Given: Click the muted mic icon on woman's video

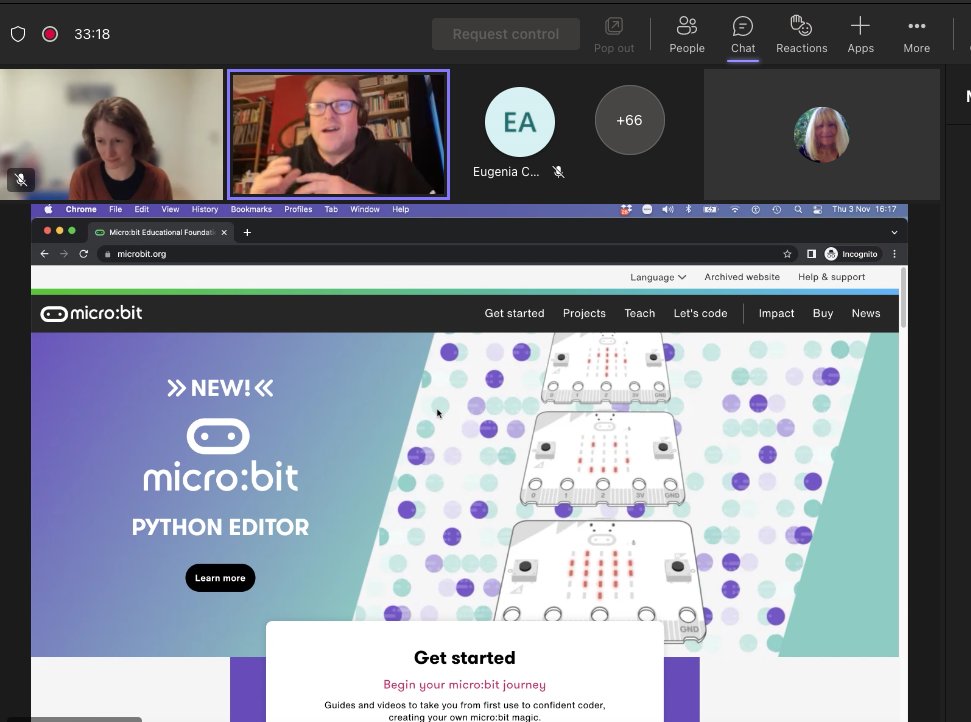Looking at the screenshot, I should pyautogui.click(x=21, y=180).
